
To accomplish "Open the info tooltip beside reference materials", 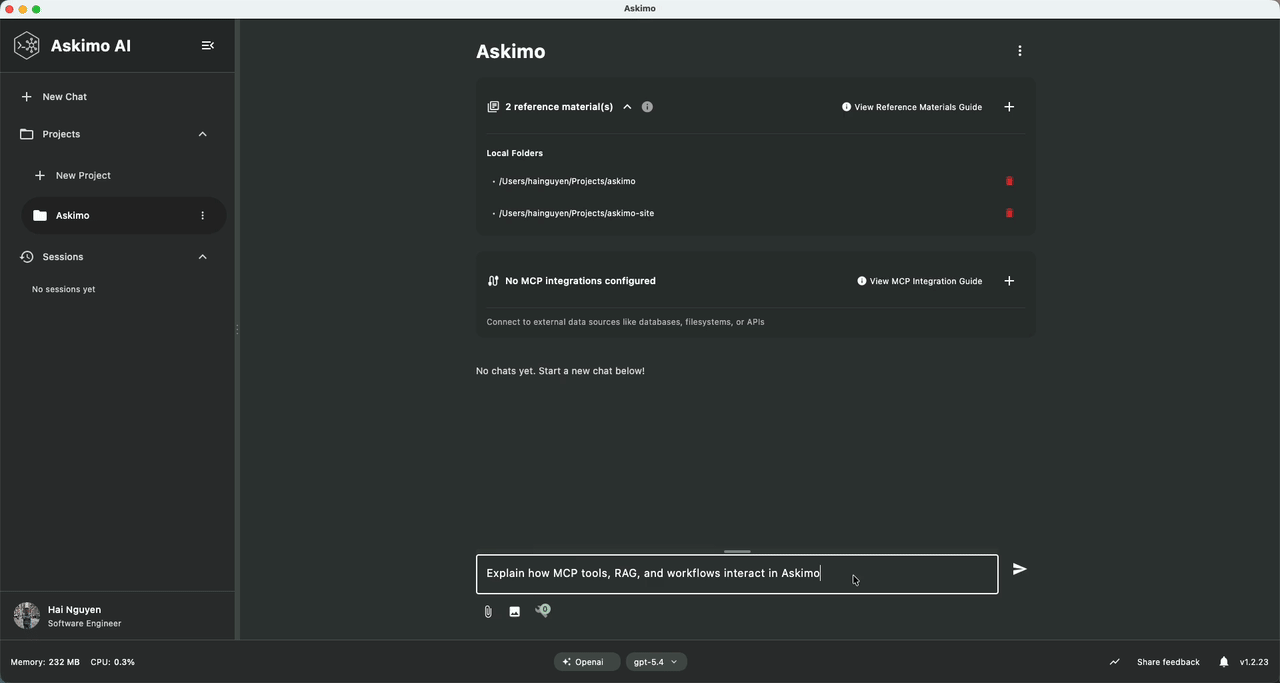I will click(x=647, y=107).
